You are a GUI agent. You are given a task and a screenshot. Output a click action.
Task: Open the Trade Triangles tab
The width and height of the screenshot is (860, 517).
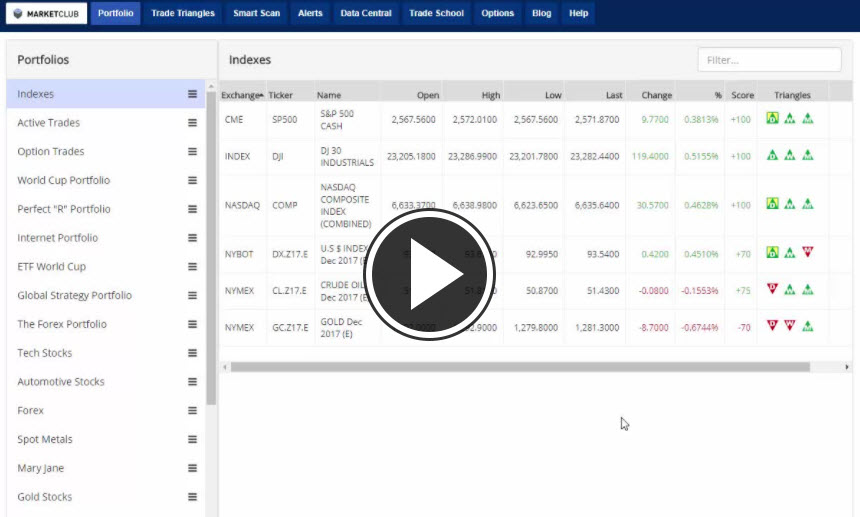coord(183,13)
